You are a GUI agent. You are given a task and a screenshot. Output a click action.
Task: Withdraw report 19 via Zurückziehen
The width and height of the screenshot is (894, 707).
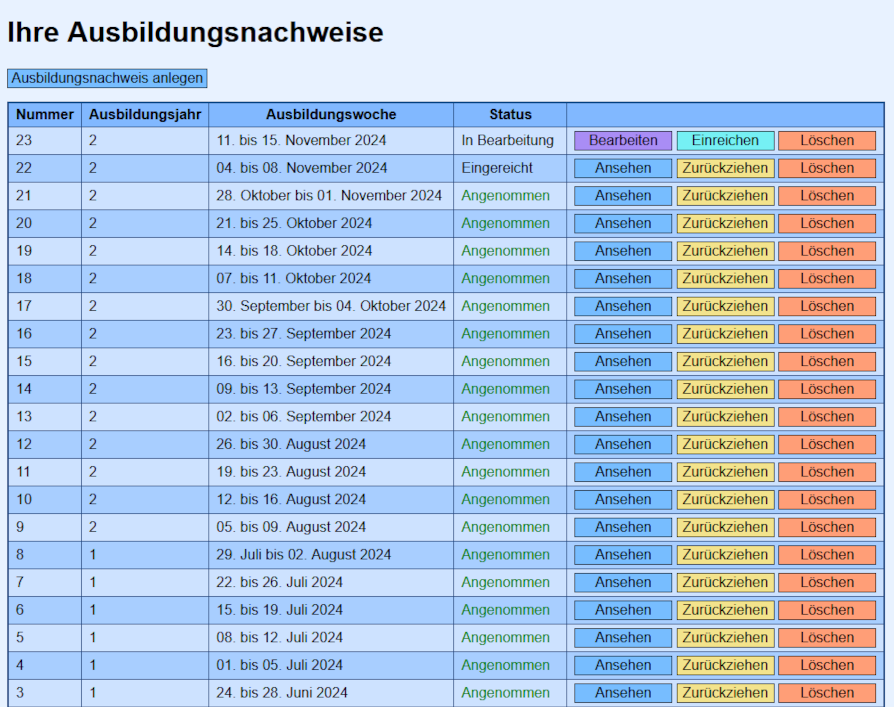tap(725, 251)
